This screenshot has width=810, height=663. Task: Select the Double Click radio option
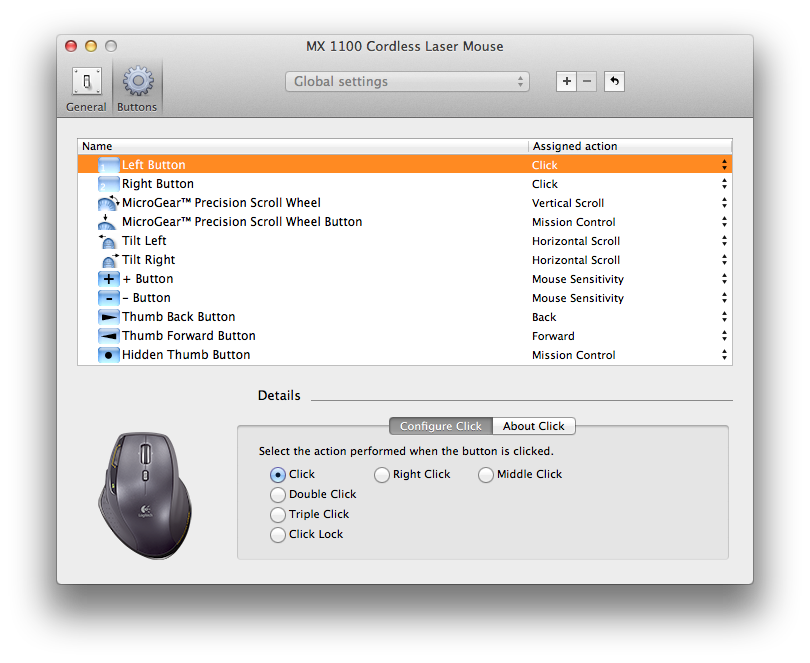[277, 495]
